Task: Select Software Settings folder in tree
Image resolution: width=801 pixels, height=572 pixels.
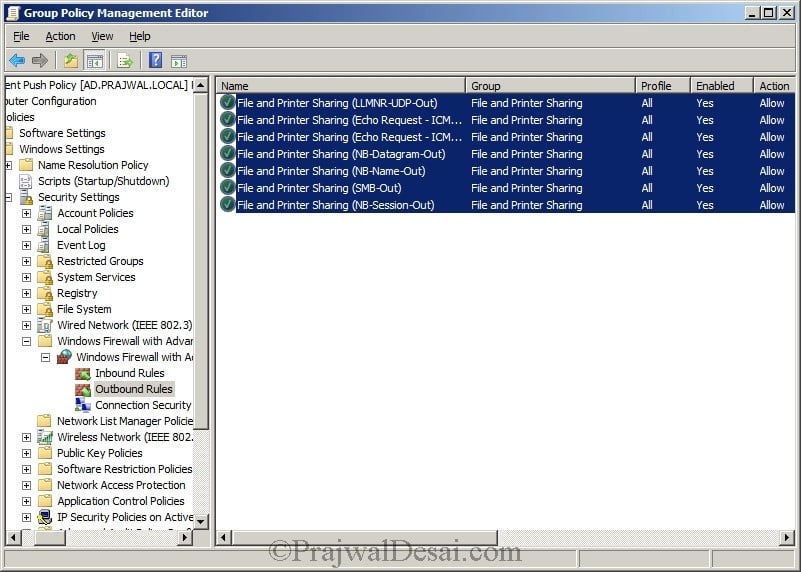Action: [x=62, y=133]
